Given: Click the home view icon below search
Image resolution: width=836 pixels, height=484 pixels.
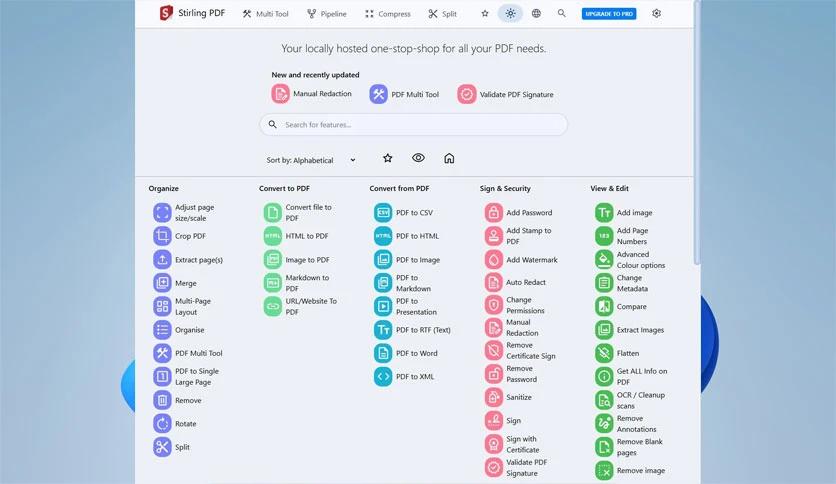Looking at the screenshot, I should pos(449,158).
